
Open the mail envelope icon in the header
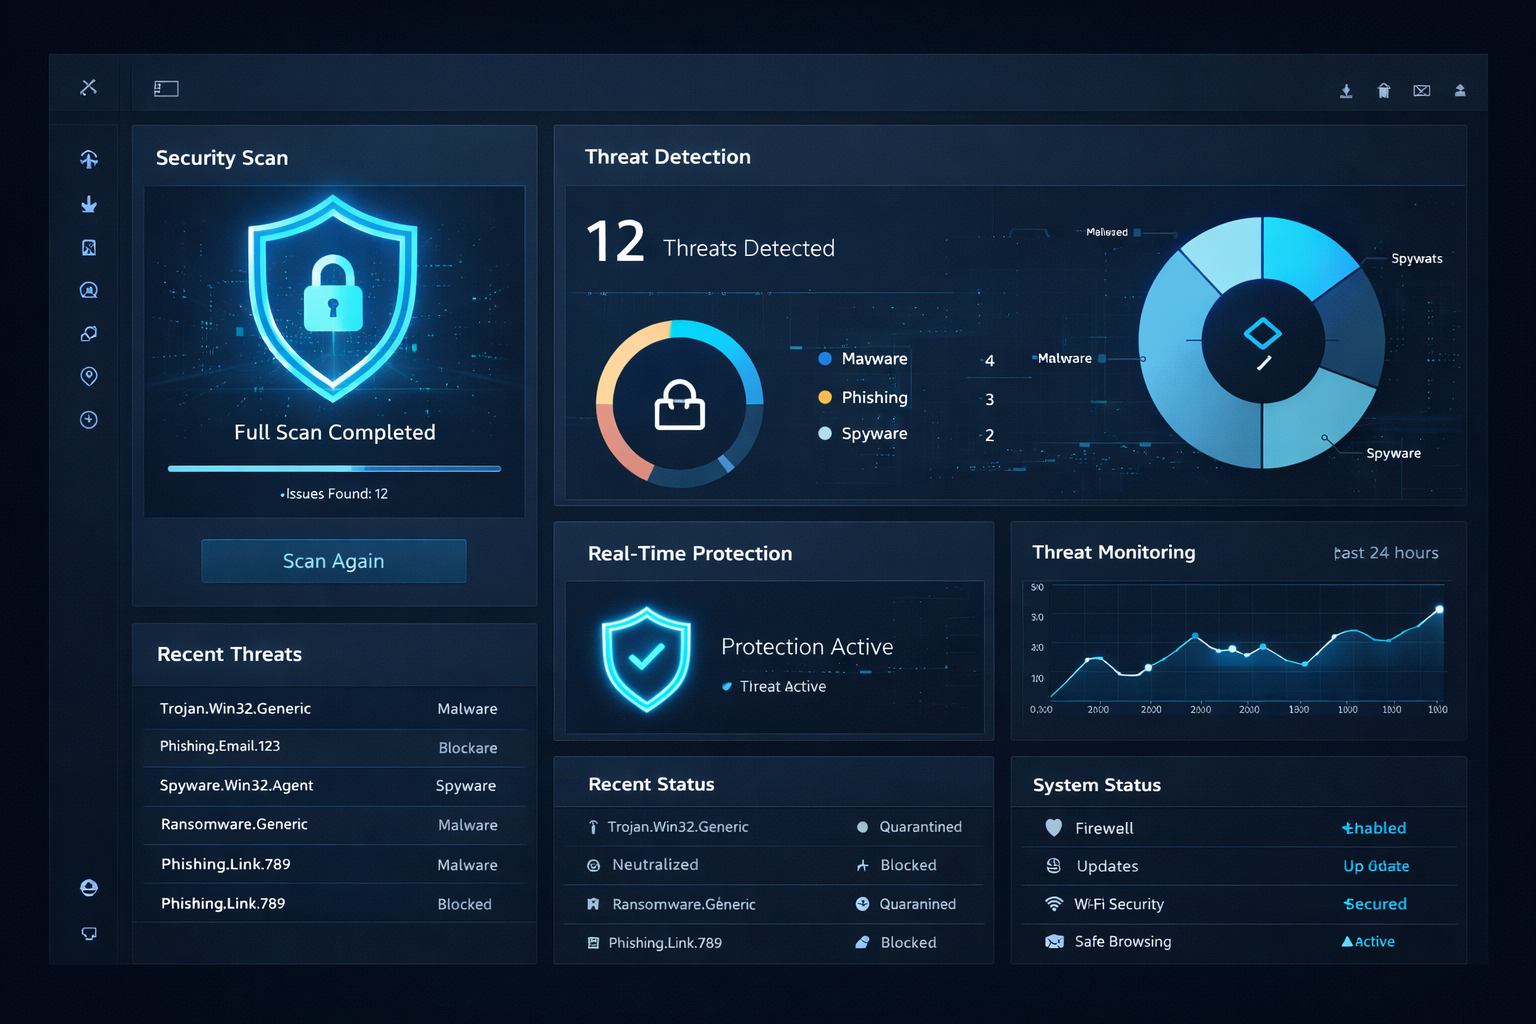pos(1422,91)
